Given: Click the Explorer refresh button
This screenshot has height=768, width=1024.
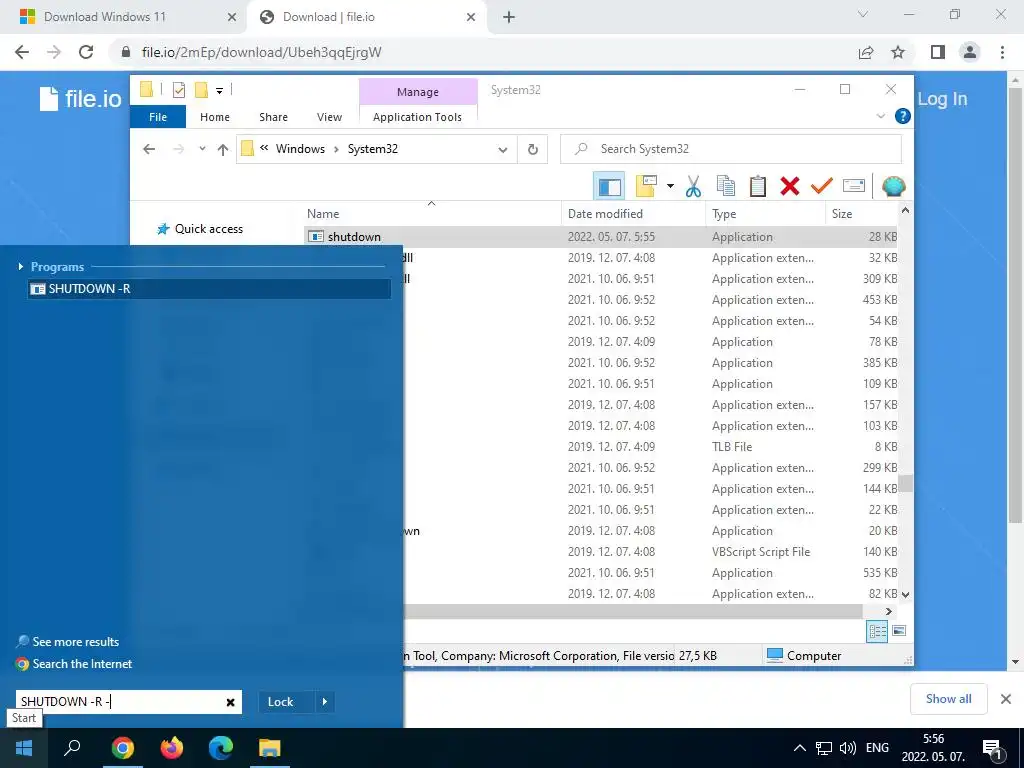Looking at the screenshot, I should [532, 149].
